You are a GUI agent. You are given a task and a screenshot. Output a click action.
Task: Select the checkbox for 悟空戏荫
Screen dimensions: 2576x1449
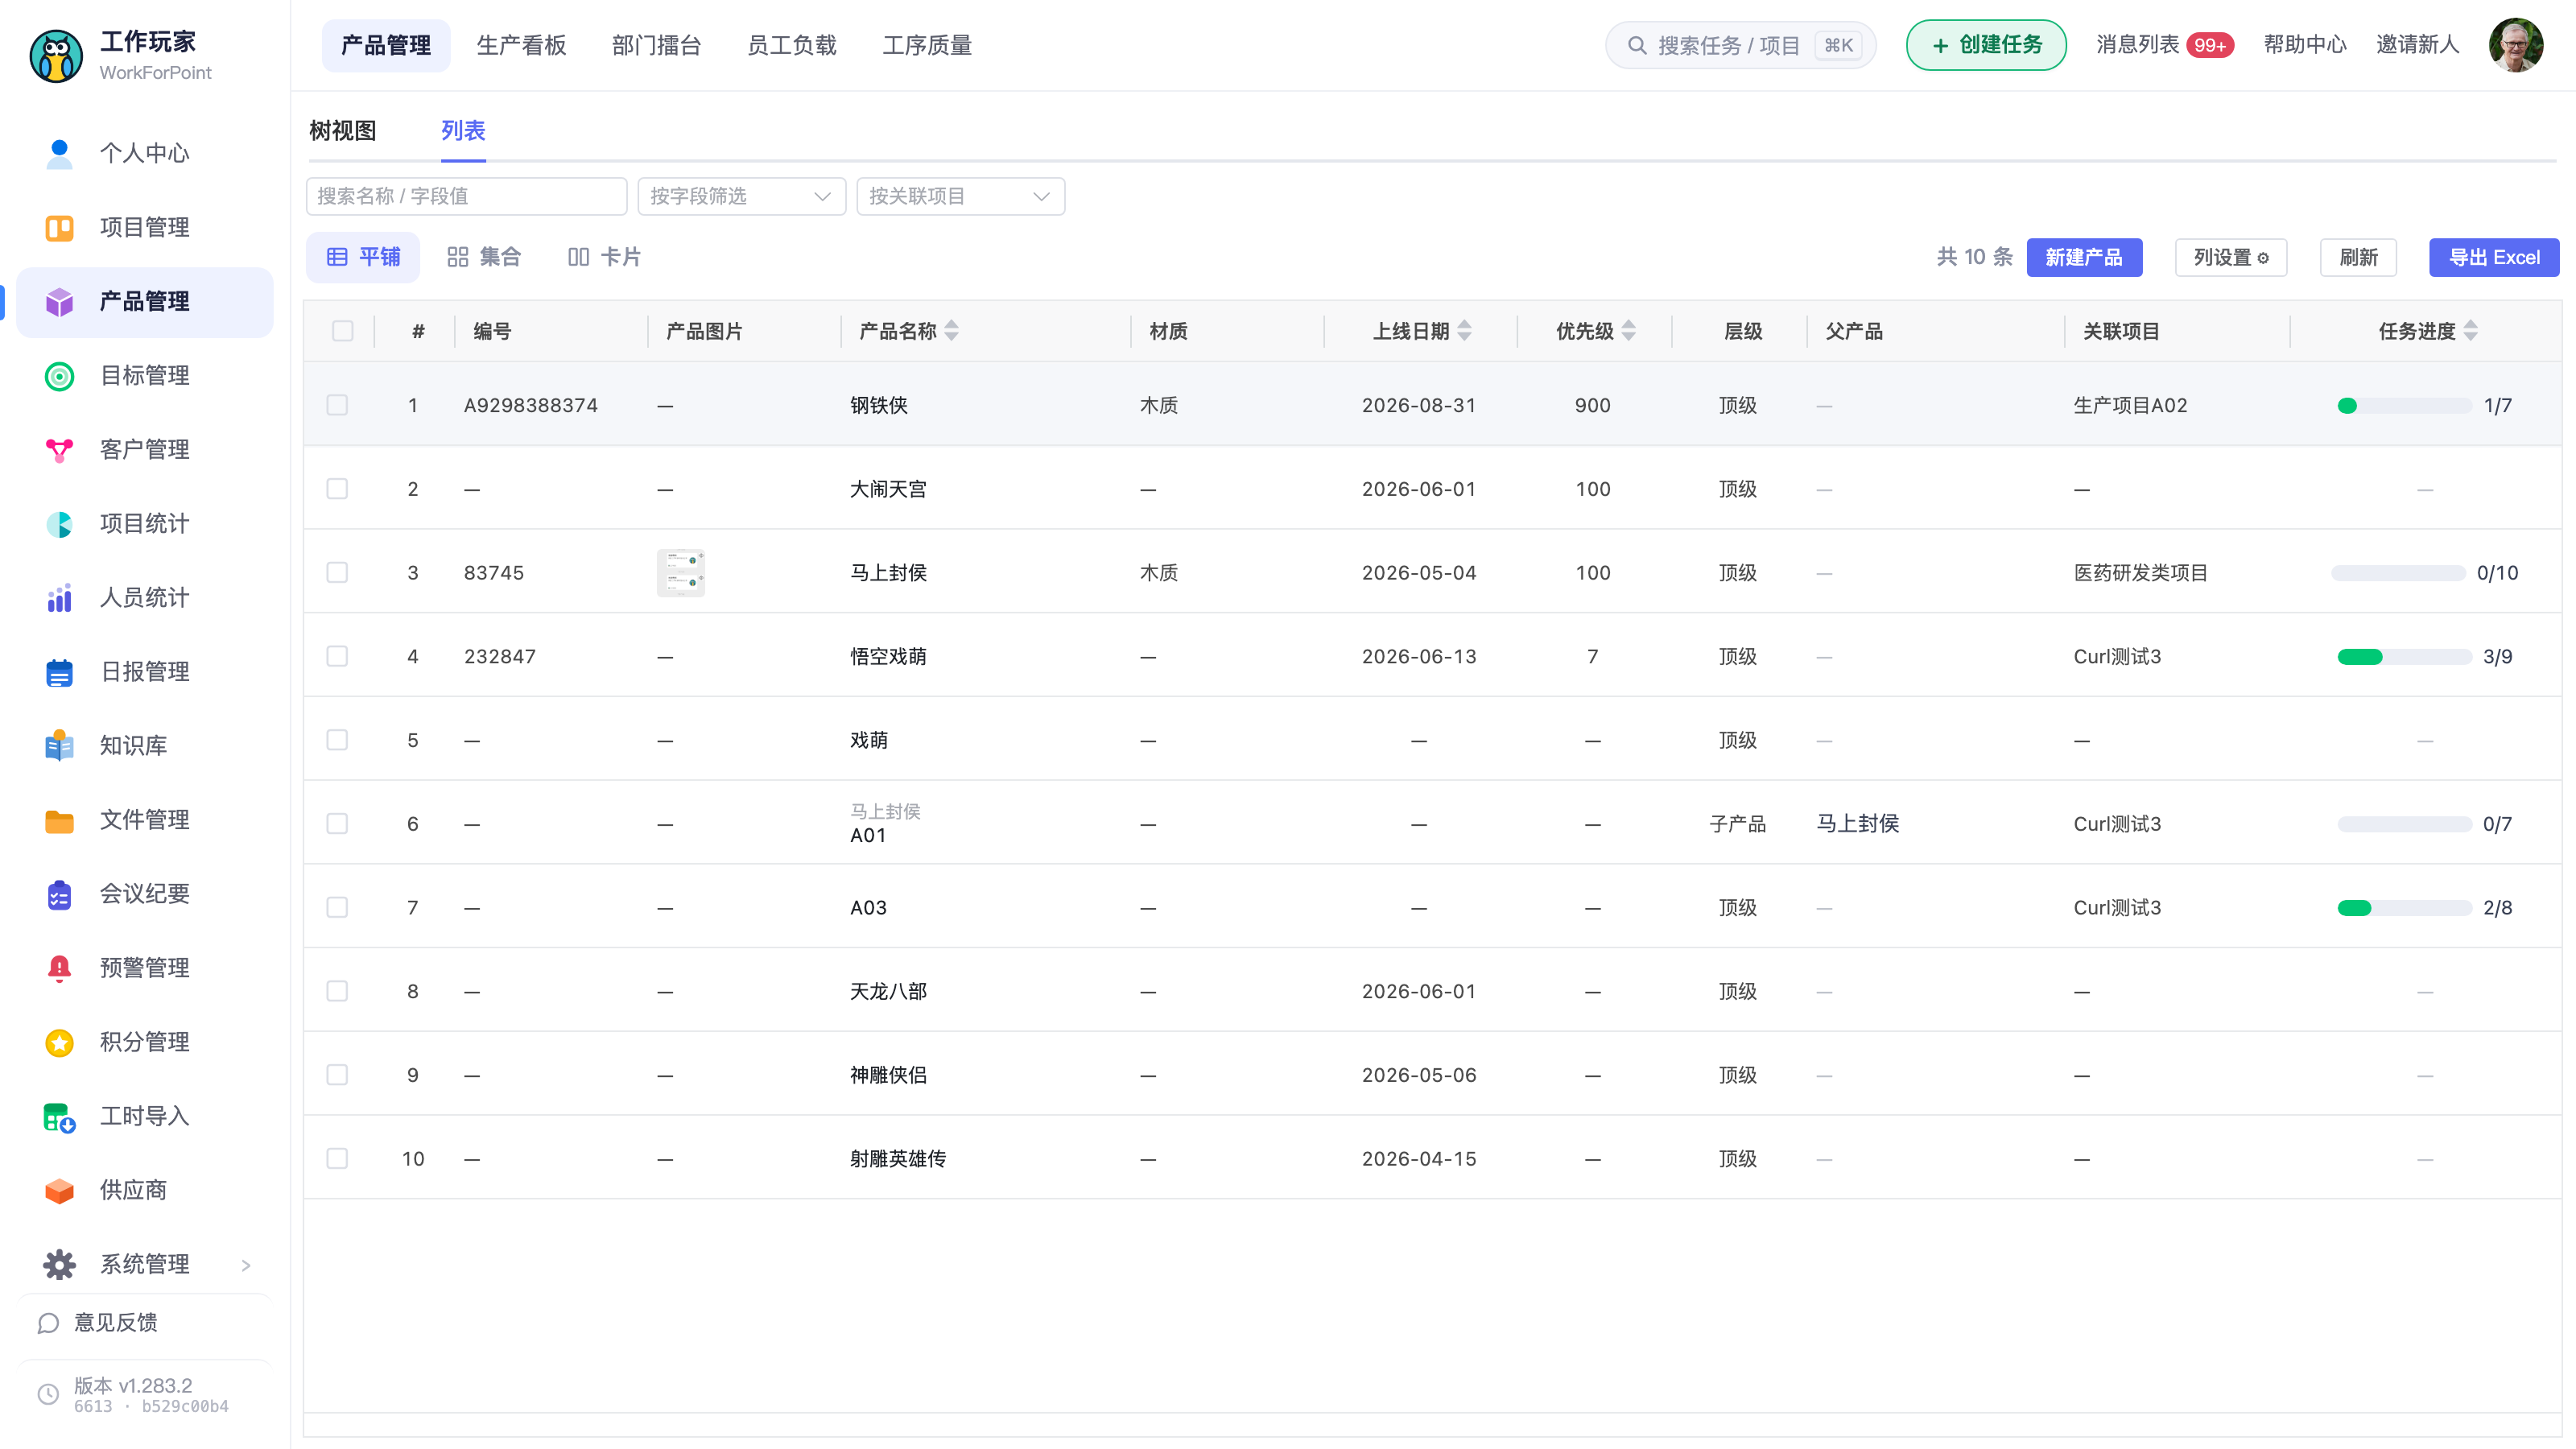tap(337, 656)
